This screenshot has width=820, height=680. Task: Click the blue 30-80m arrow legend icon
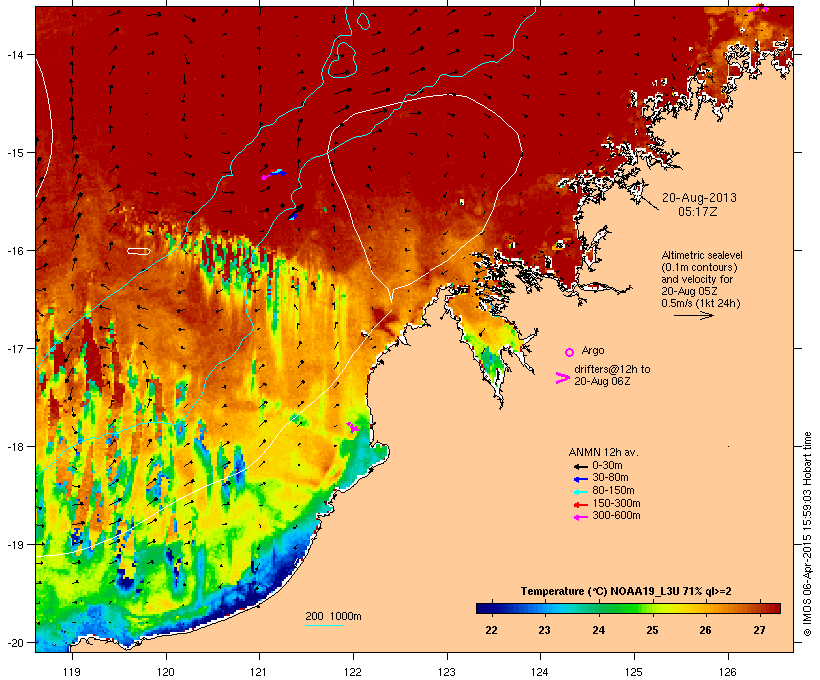tap(580, 479)
